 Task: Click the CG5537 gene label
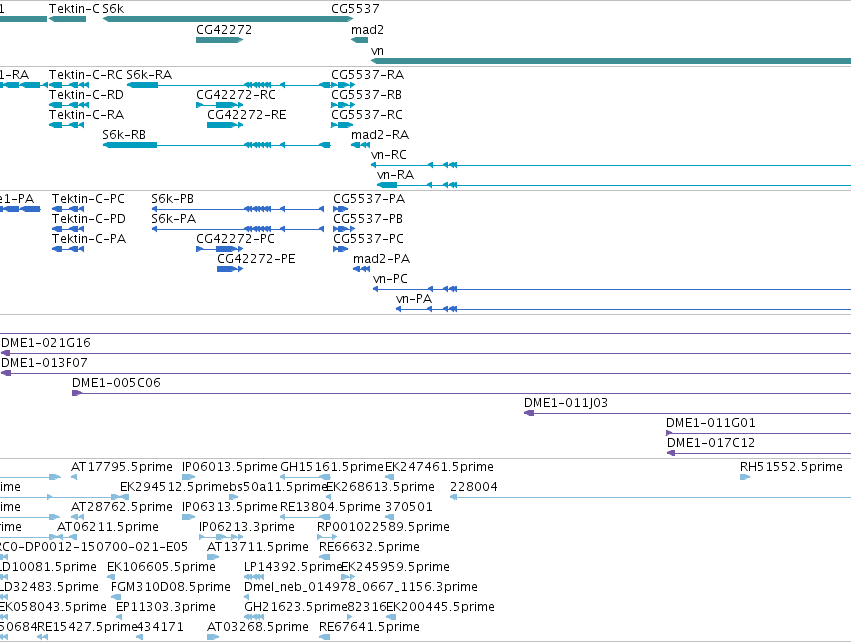[x=355, y=9]
